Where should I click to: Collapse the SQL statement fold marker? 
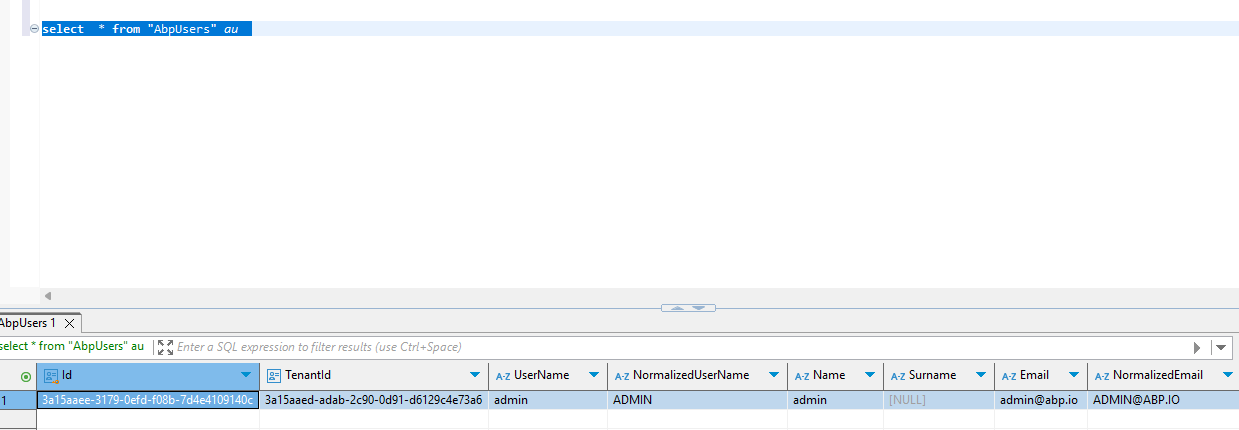pyautogui.click(x=35, y=29)
